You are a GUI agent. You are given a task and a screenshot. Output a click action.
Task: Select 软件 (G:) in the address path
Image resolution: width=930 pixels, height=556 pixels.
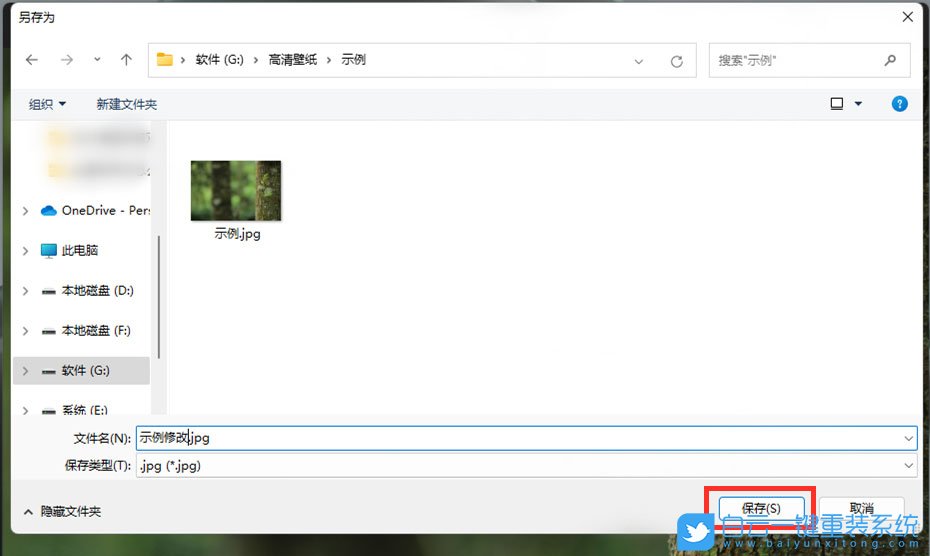[x=219, y=59]
